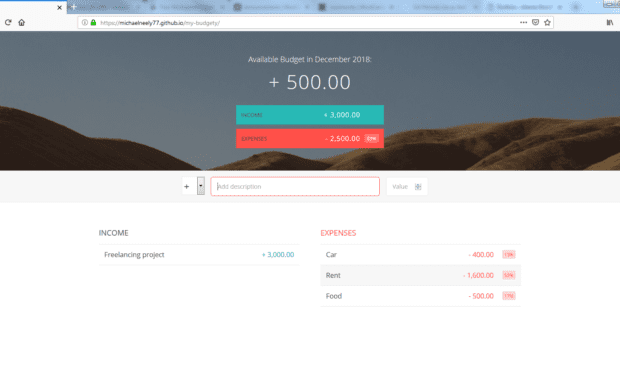View secure connection padlock details
Screen dimensions: 620x380
click(x=93, y=23)
